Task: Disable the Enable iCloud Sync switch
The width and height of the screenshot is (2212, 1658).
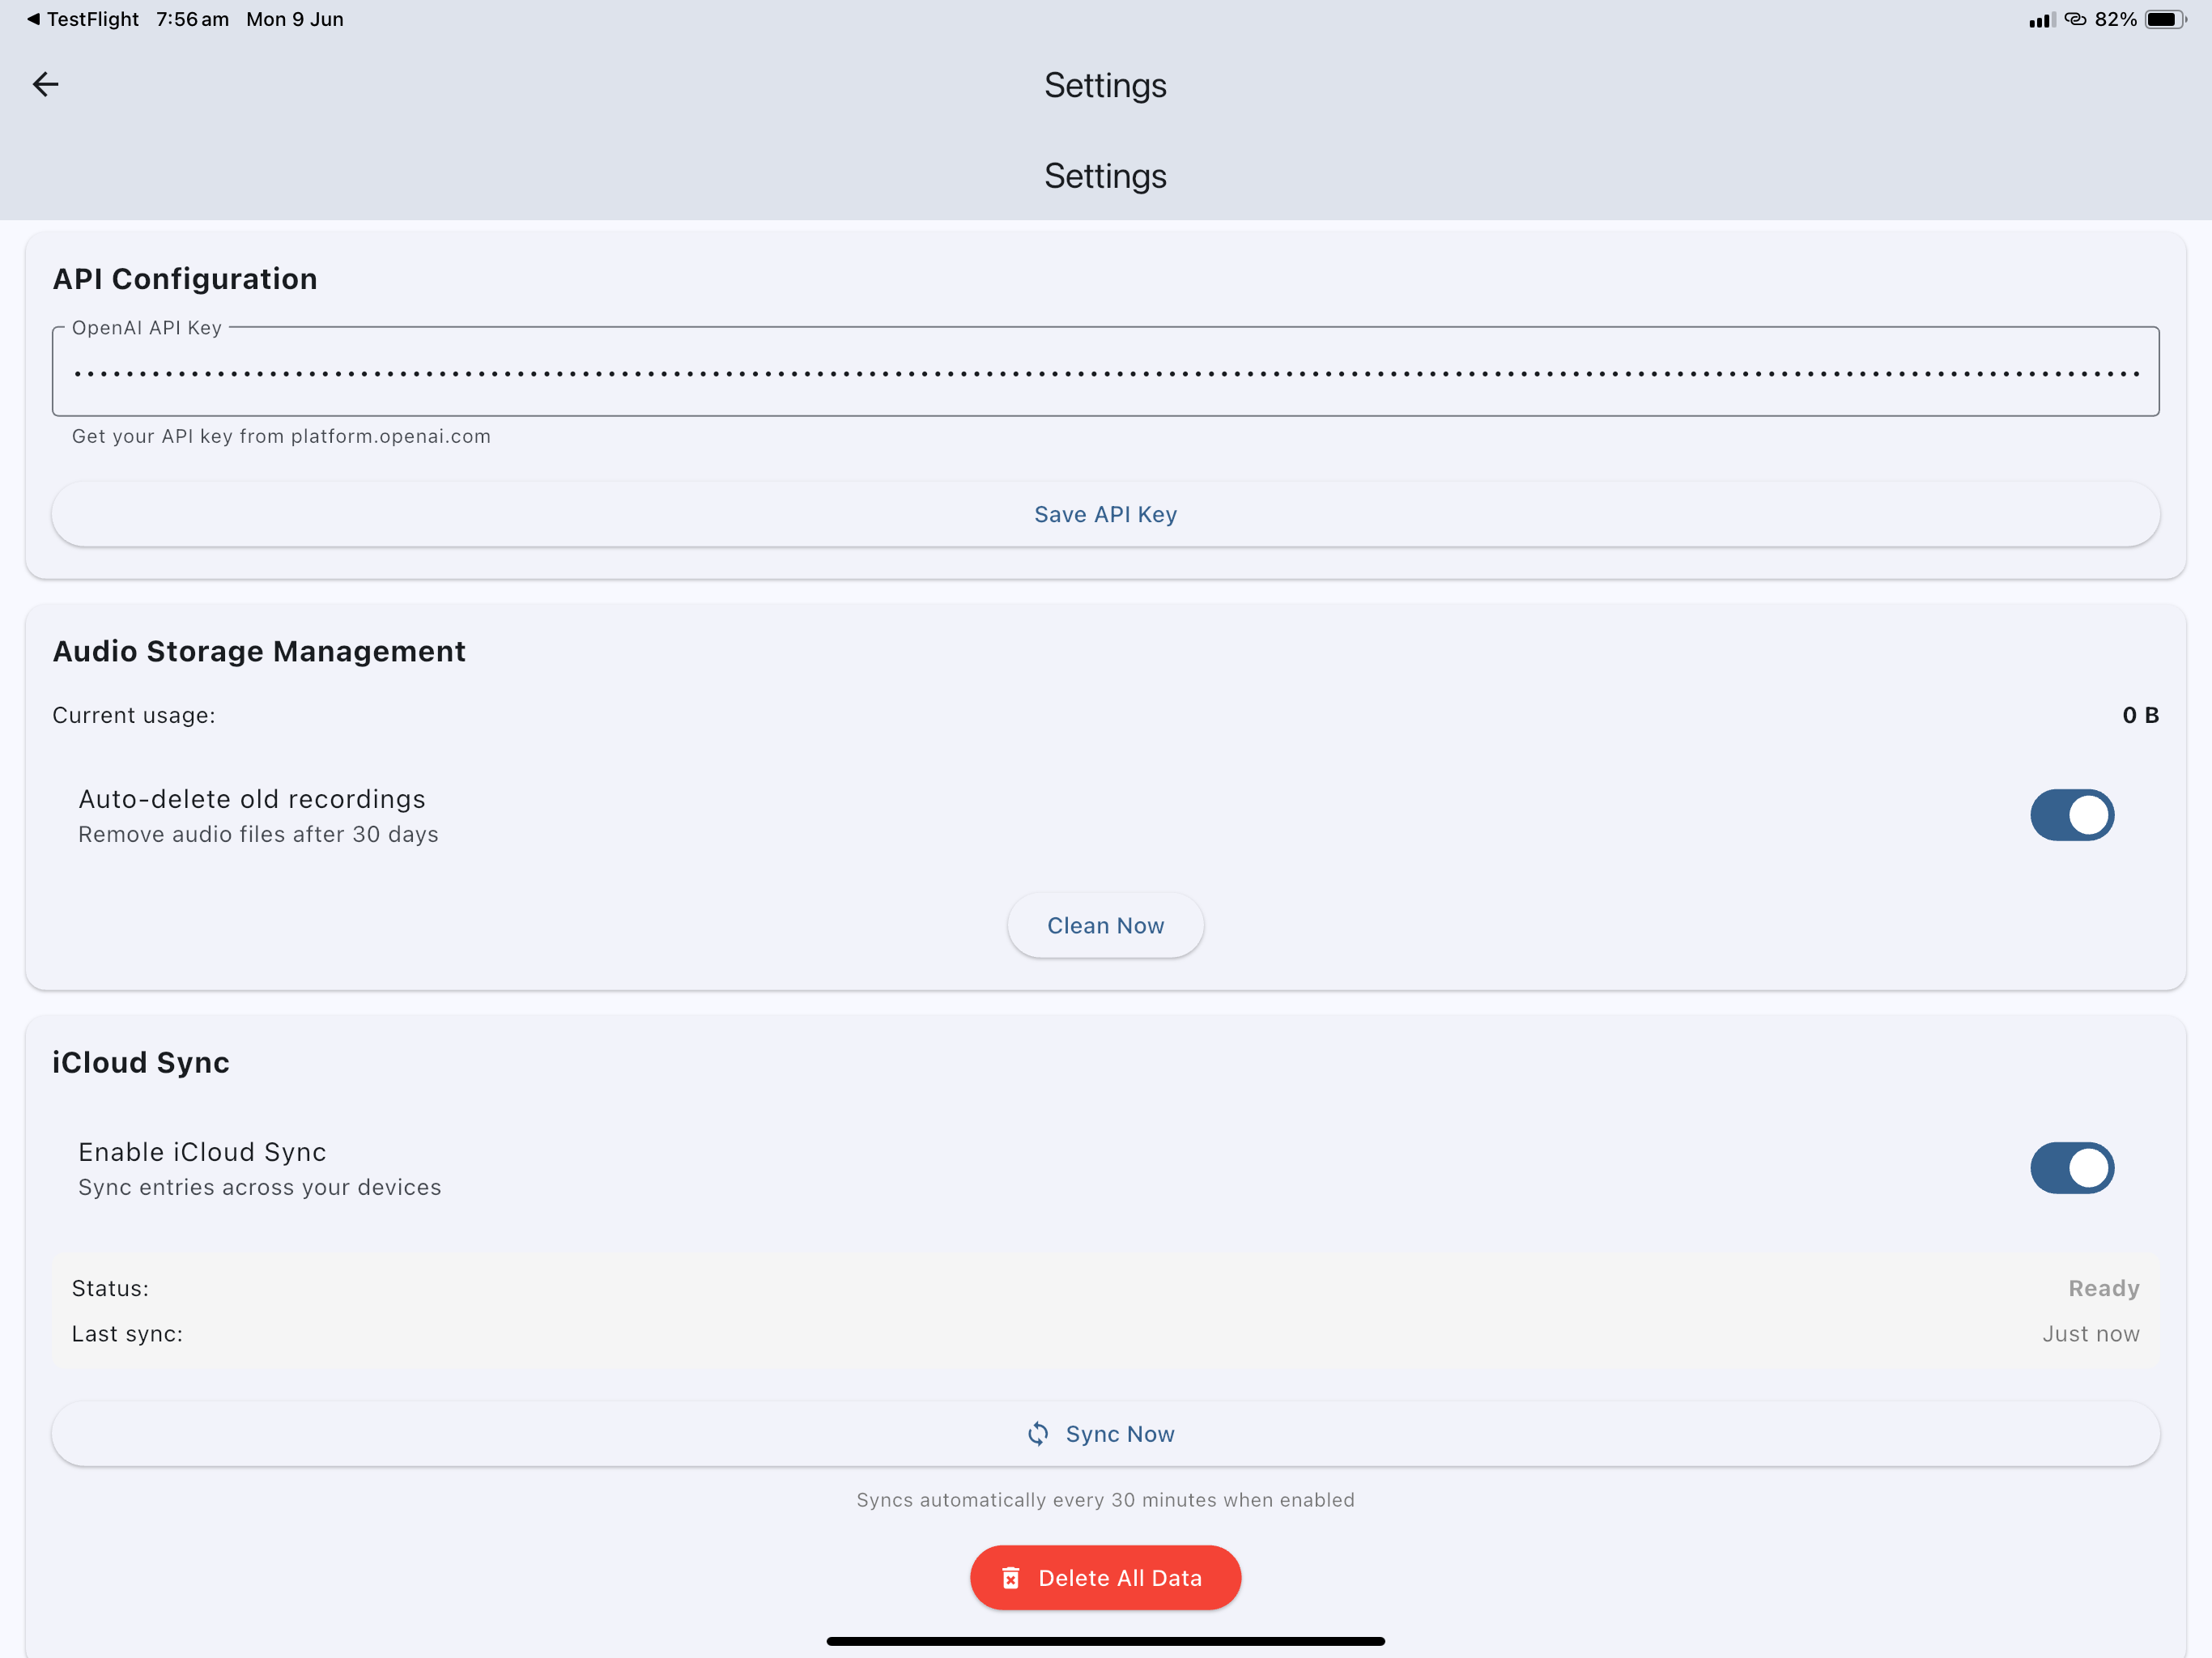Action: coord(2072,1168)
